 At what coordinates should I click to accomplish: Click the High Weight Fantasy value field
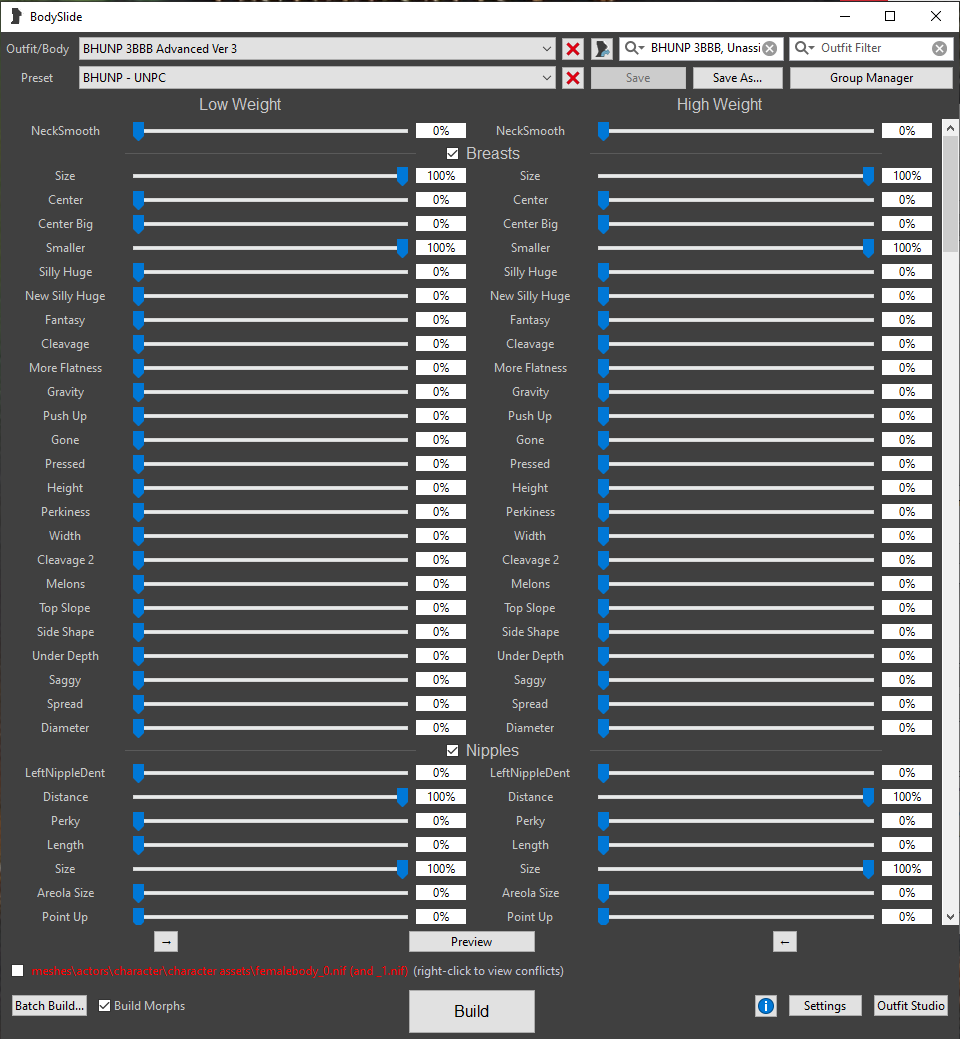(x=907, y=320)
